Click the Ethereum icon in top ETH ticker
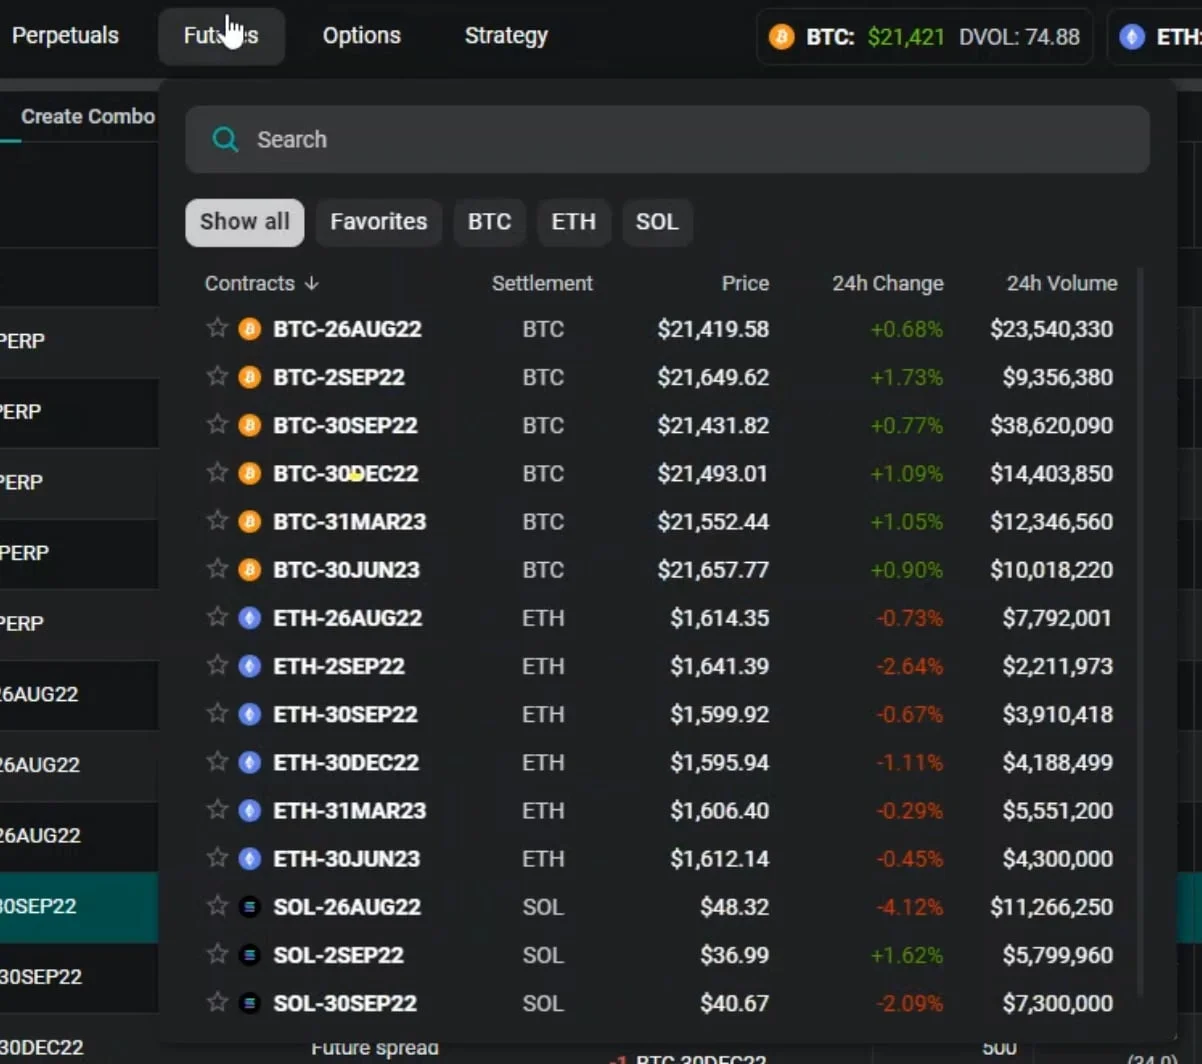Screen dimensions: 1202x1064 [x=1132, y=37]
